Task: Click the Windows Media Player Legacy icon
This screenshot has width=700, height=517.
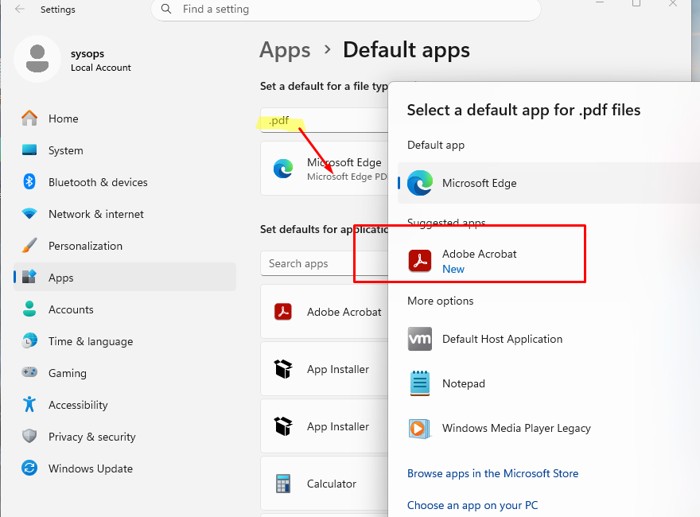Action: (x=420, y=428)
